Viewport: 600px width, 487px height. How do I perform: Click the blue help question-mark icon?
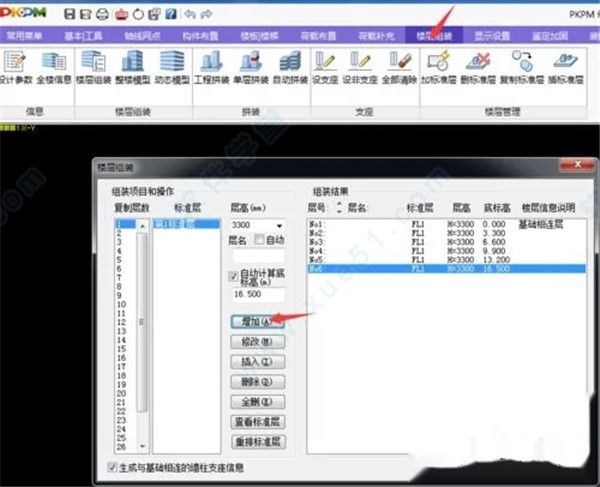point(171,14)
